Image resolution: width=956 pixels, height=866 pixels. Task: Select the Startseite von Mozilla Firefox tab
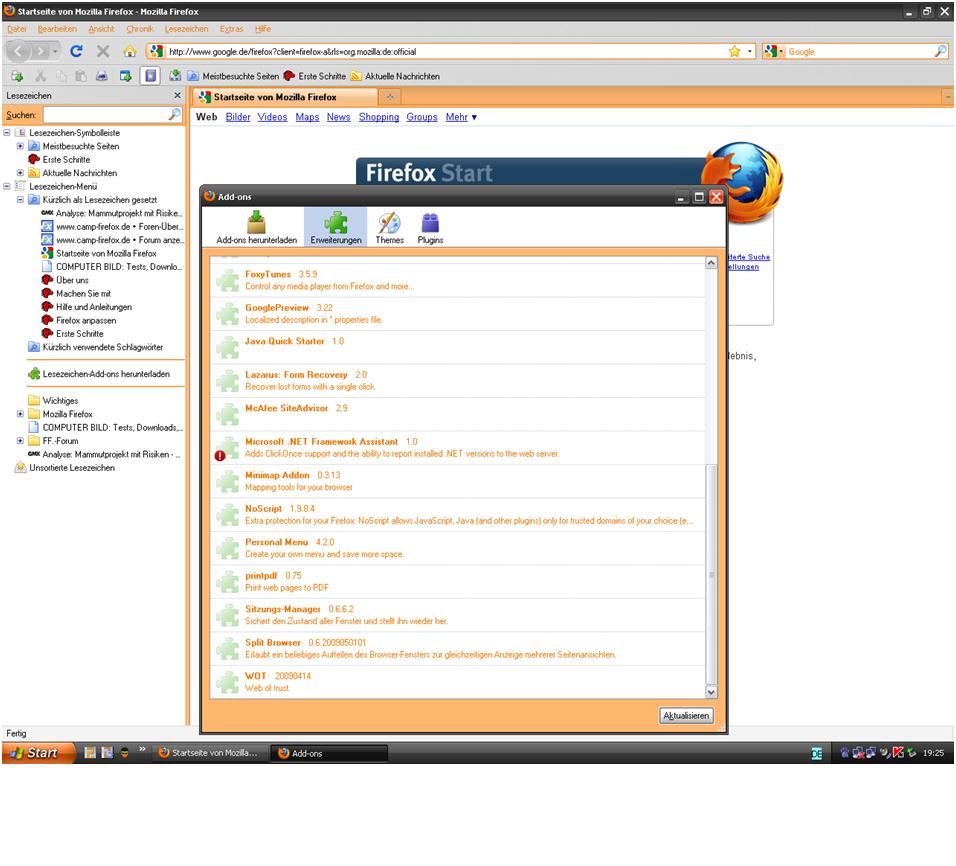tap(285, 97)
